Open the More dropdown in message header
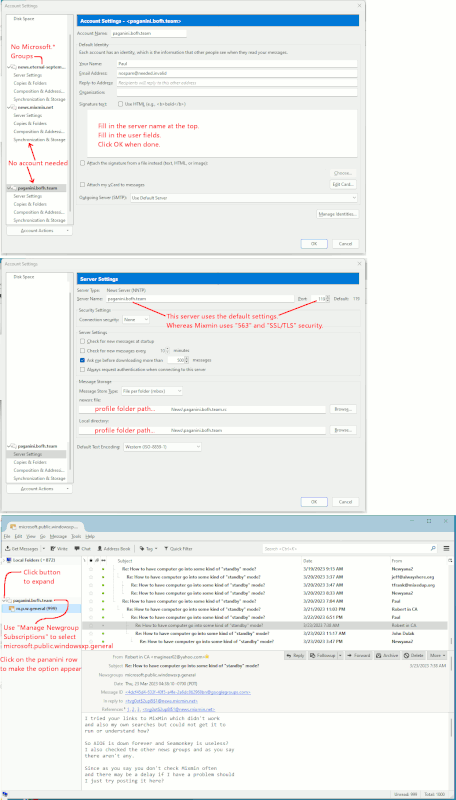The height and width of the screenshot is (800, 456). coord(438,655)
